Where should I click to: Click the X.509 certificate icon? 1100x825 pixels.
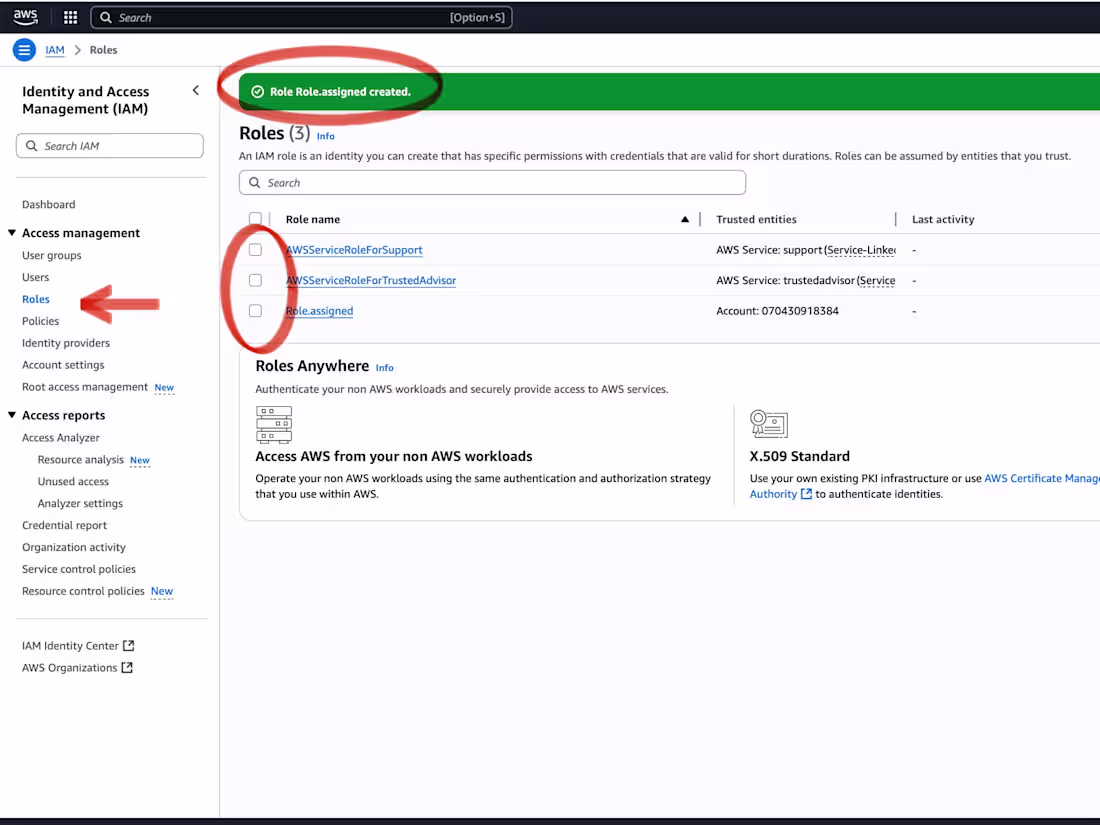769,423
